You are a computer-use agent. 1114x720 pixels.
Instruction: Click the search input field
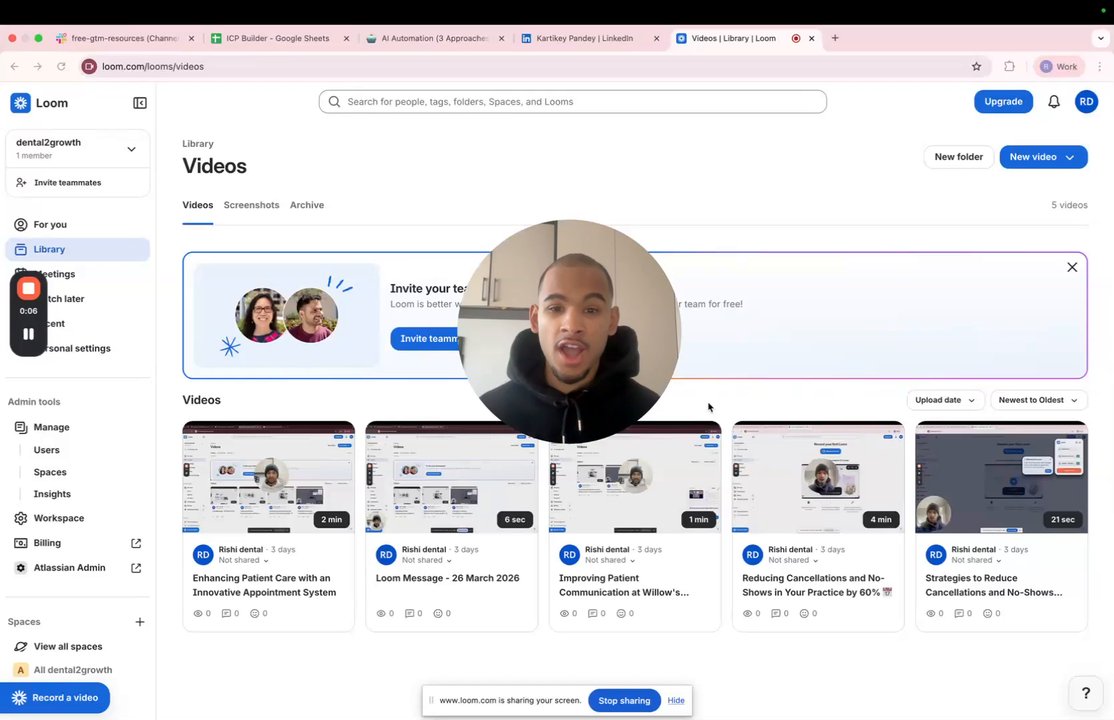point(573,102)
